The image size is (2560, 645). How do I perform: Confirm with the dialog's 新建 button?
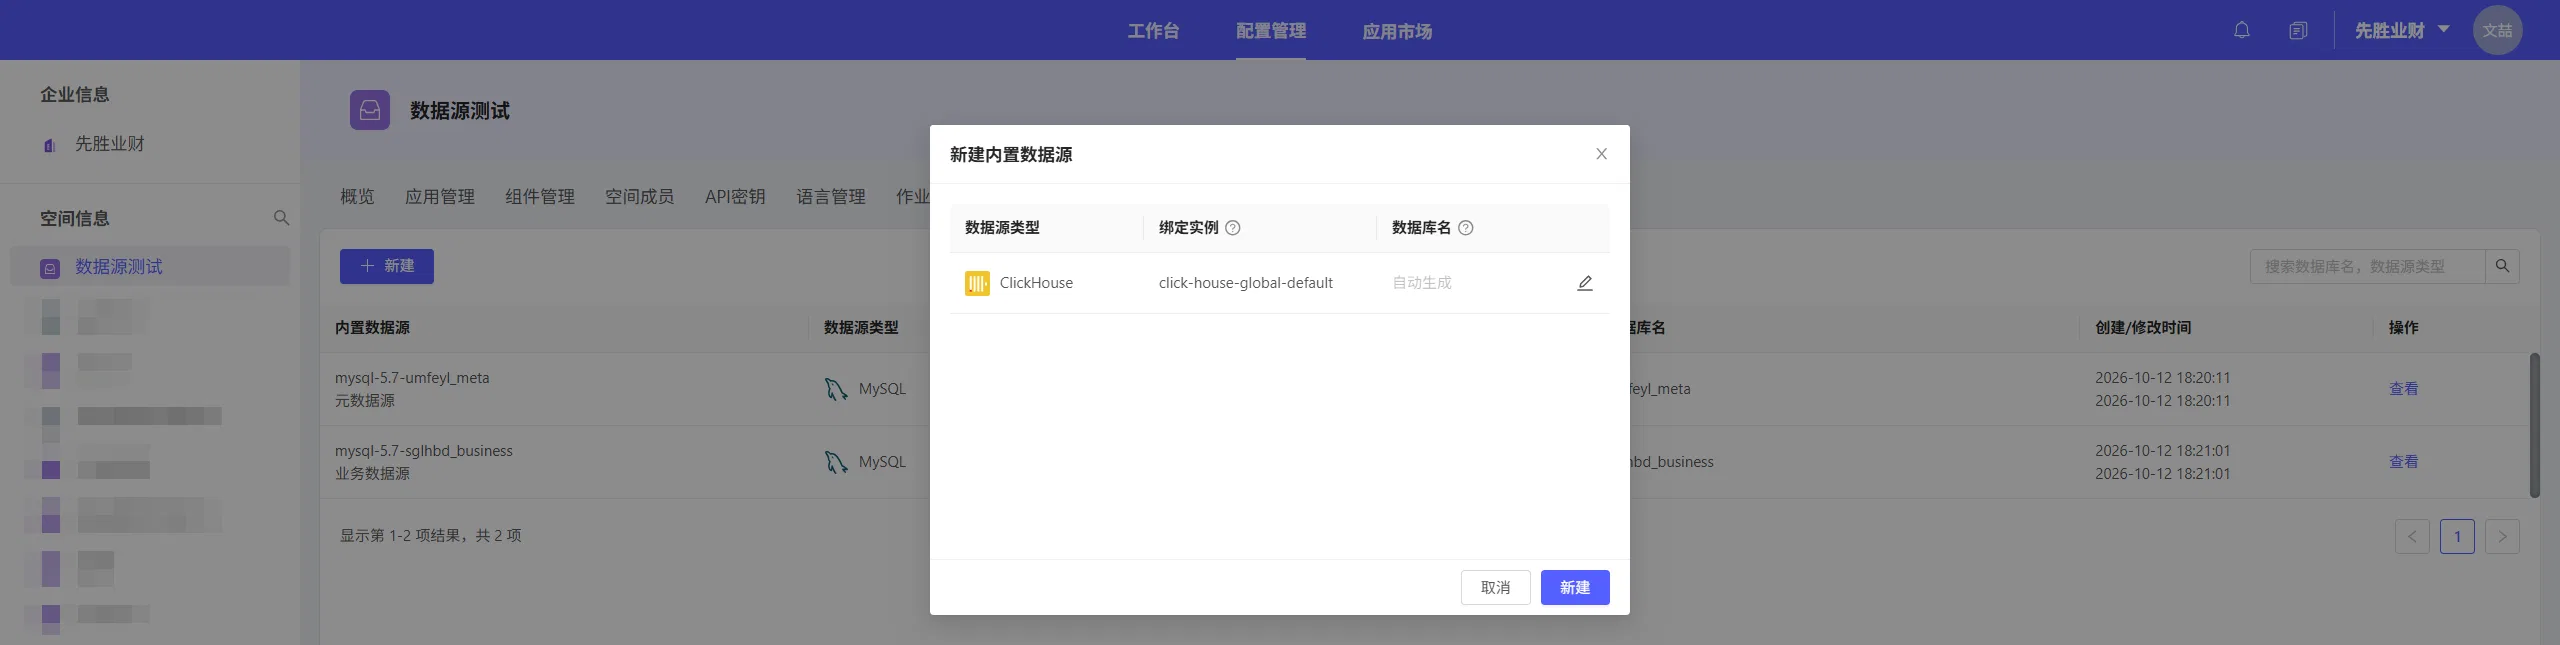point(1575,587)
